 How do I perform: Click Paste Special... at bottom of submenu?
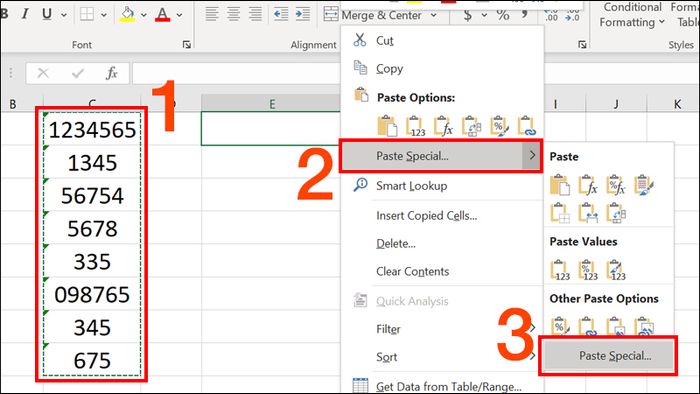pyautogui.click(x=608, y=356)
